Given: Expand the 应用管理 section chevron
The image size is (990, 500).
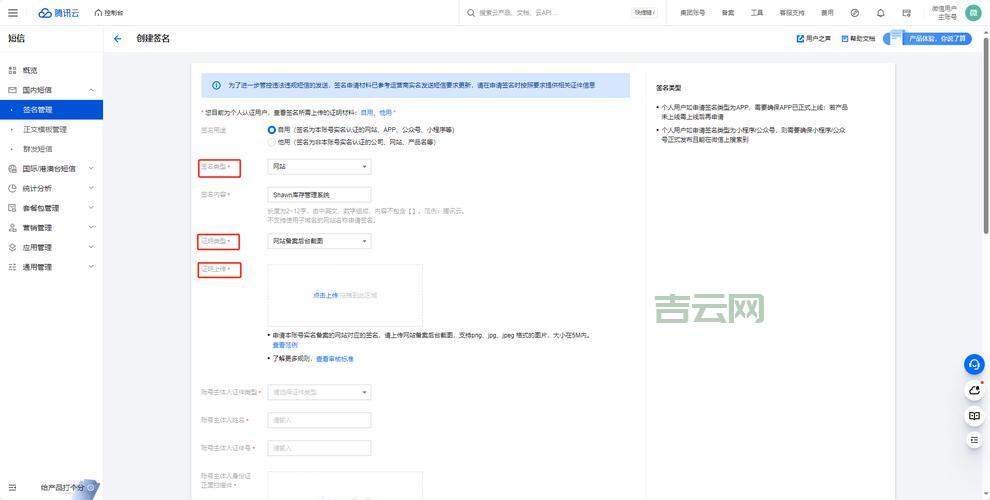Looking at the screenshot, I should point(91,247).
